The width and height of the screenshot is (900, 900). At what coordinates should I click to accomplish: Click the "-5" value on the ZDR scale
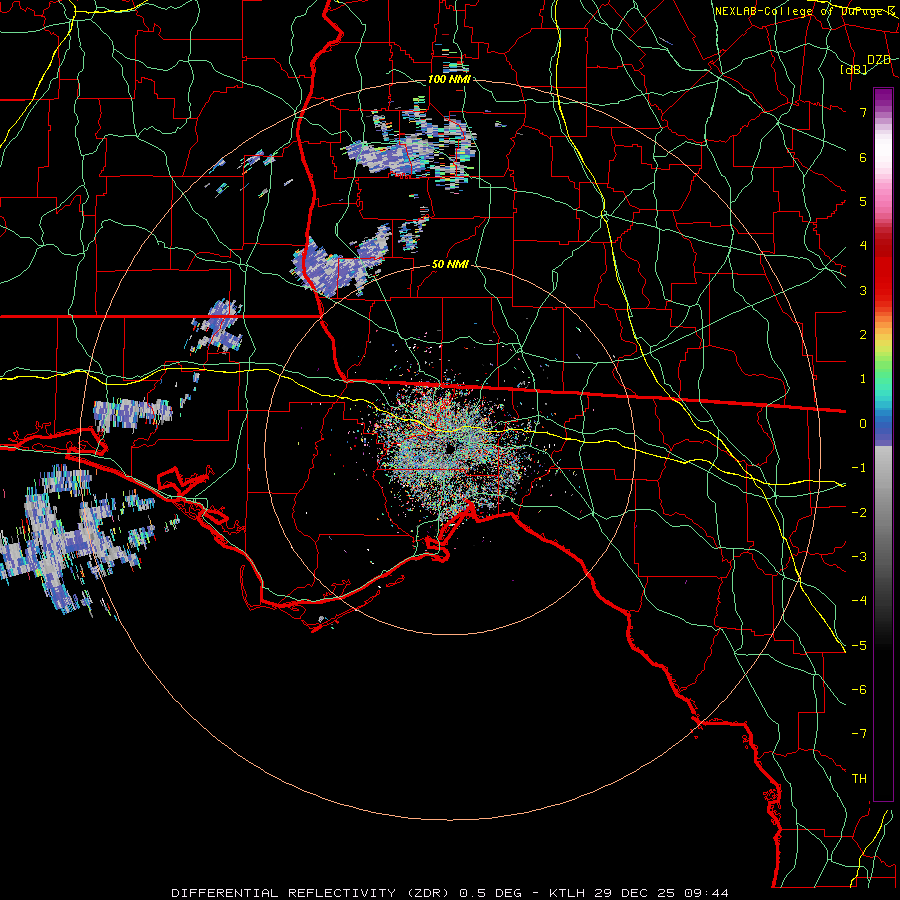pos(859,646)
